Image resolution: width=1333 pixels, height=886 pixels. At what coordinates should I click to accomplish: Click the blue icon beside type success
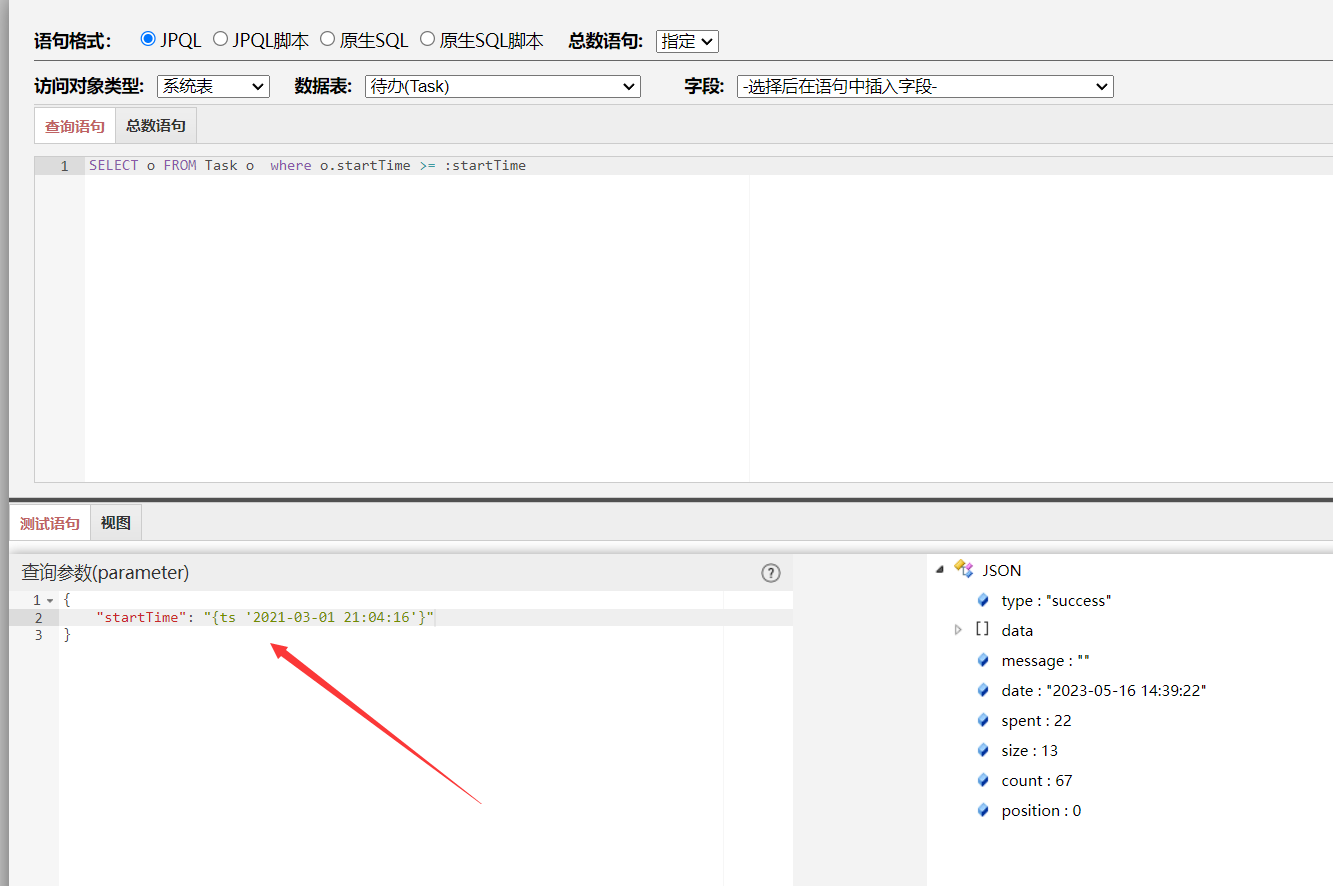984,600
